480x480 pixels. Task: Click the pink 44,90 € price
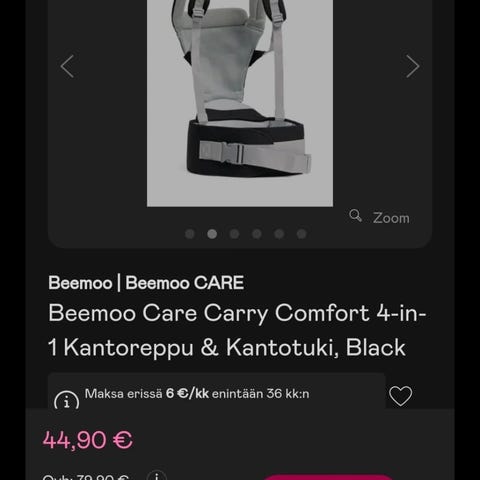[x=88, y=440]
